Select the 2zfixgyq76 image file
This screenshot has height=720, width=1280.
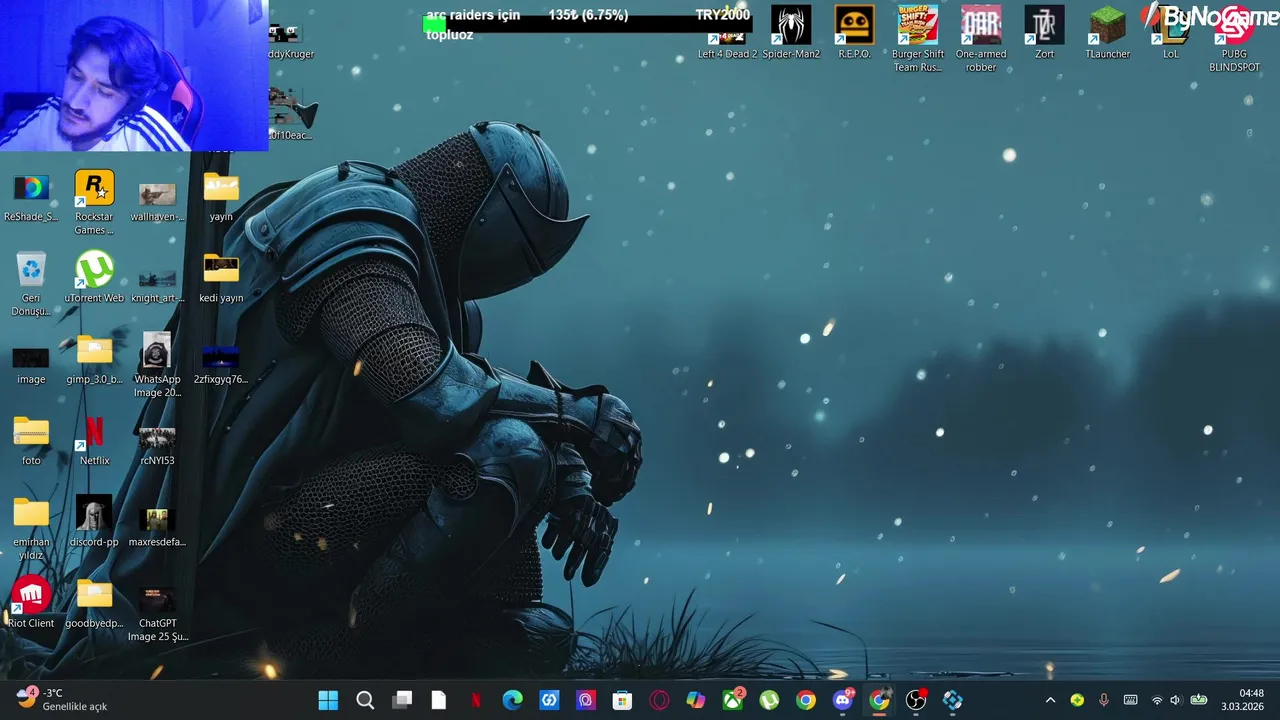click(x=221, y=365)
